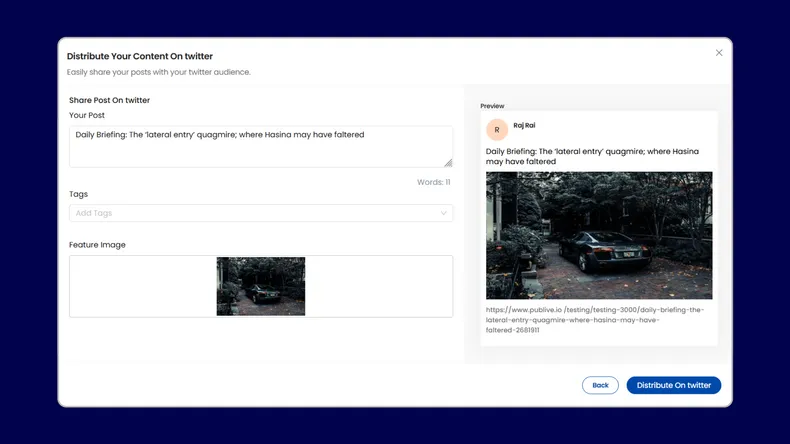The image size is (790, 444).
Task: Click the Your Post field label
Action: pyautogui.click(x=87, y=116)
